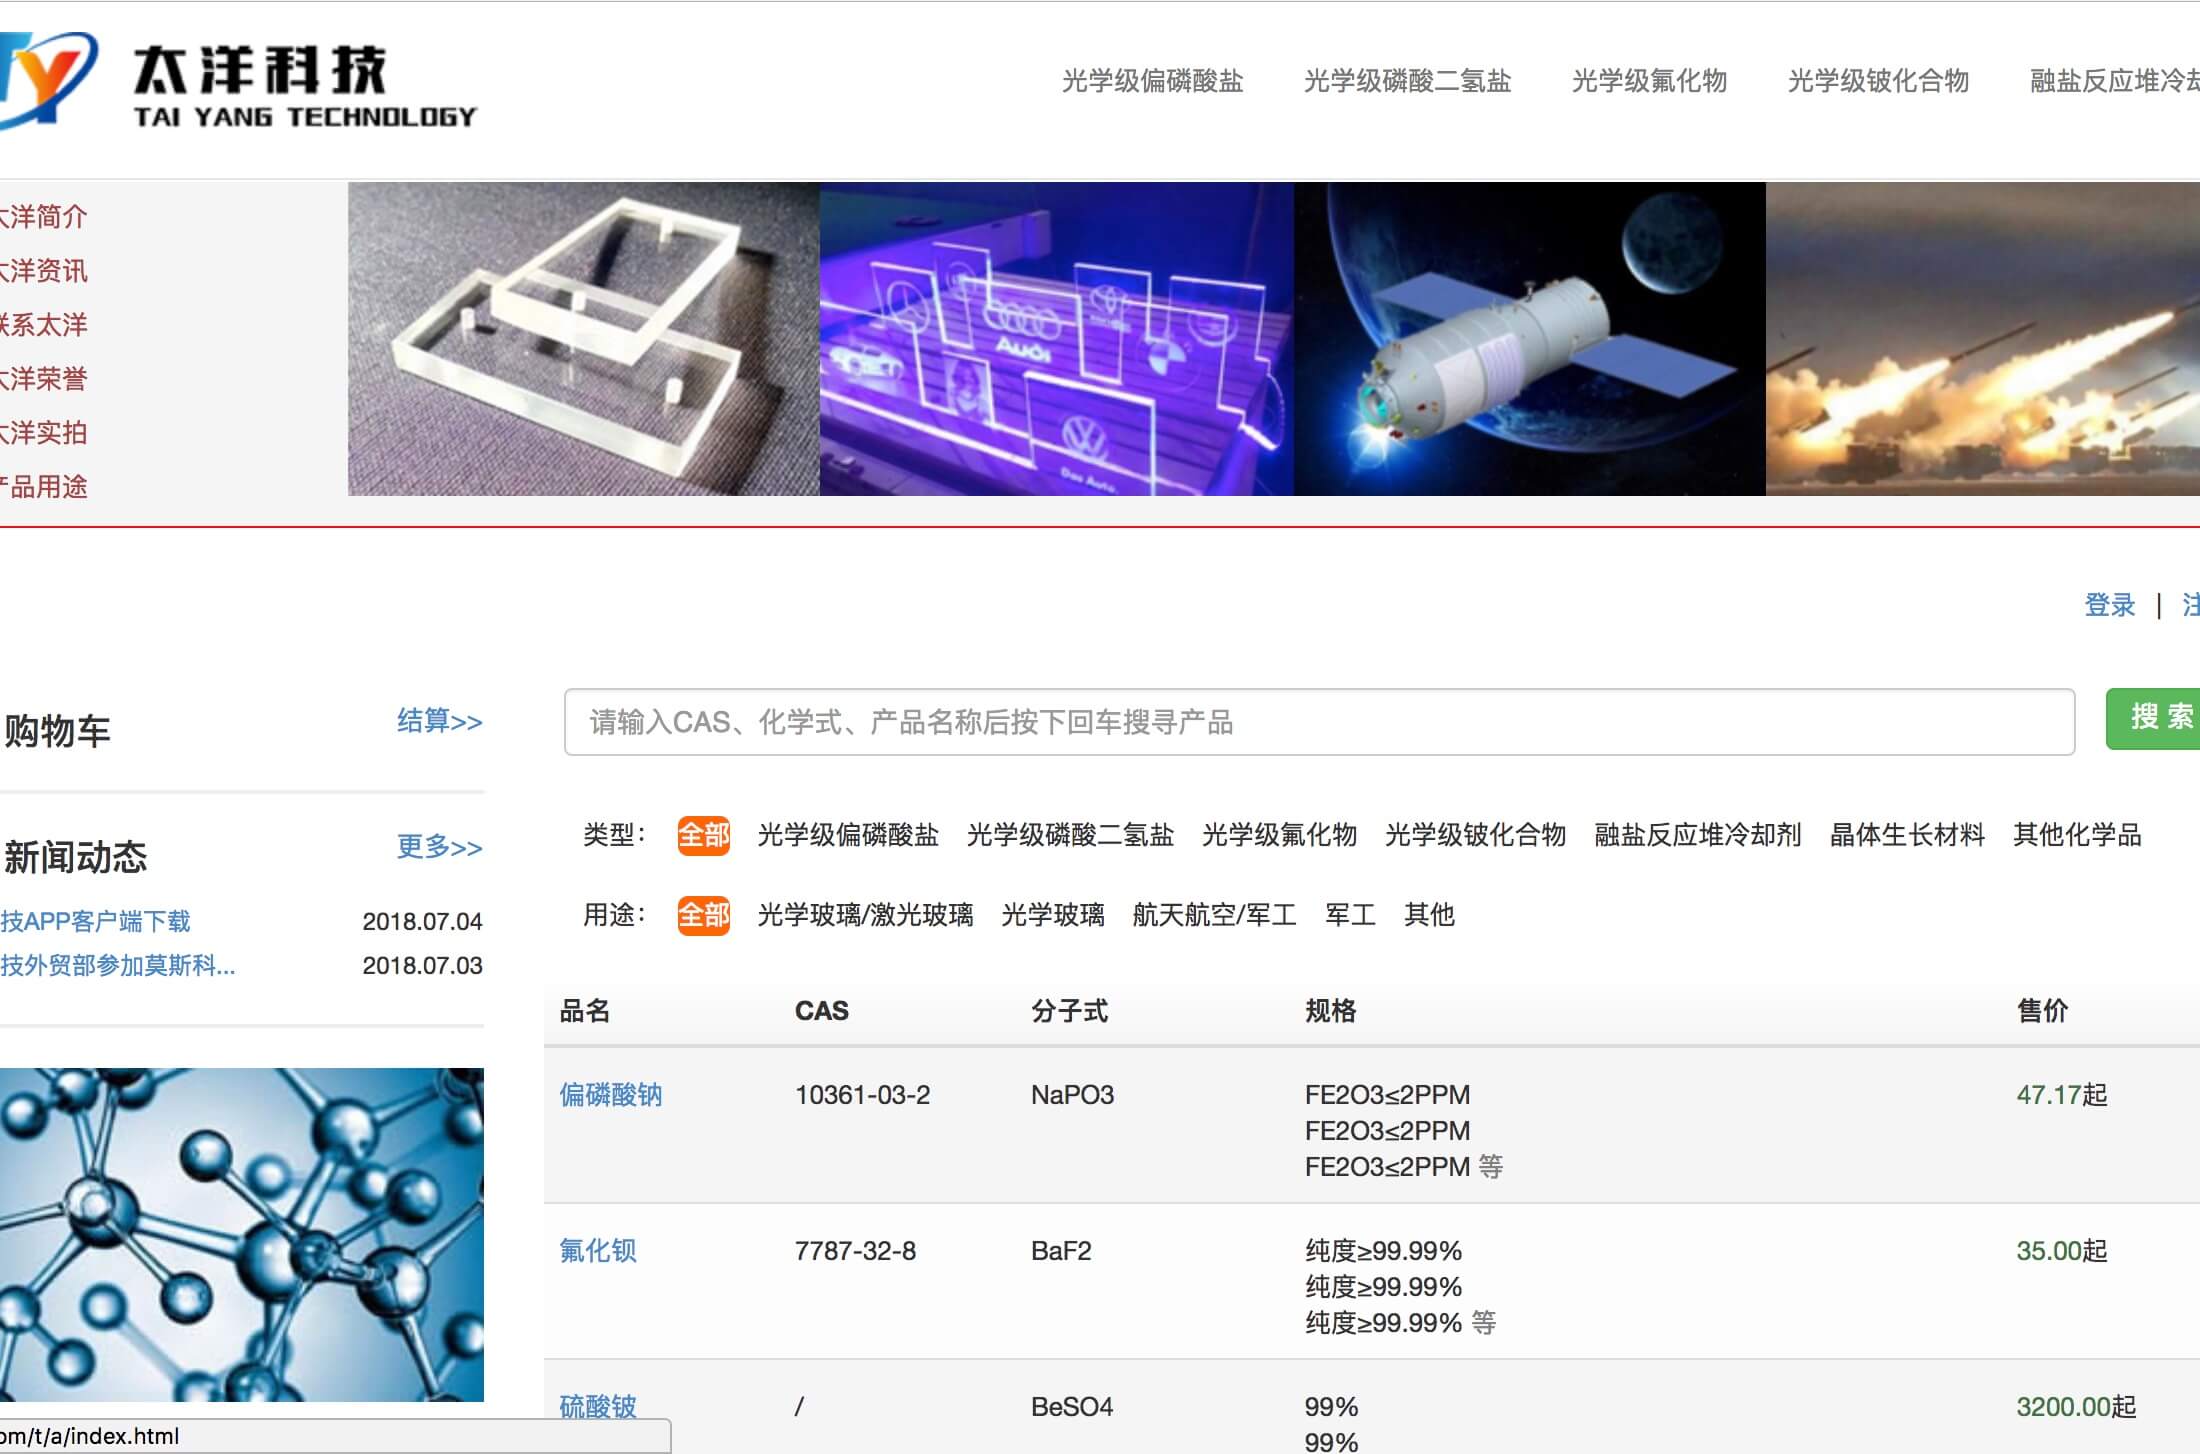Screen dimensions: 2200x1454
Task: Filter type by 融盐反应堆冷却剂
Action: (1697, 835)
